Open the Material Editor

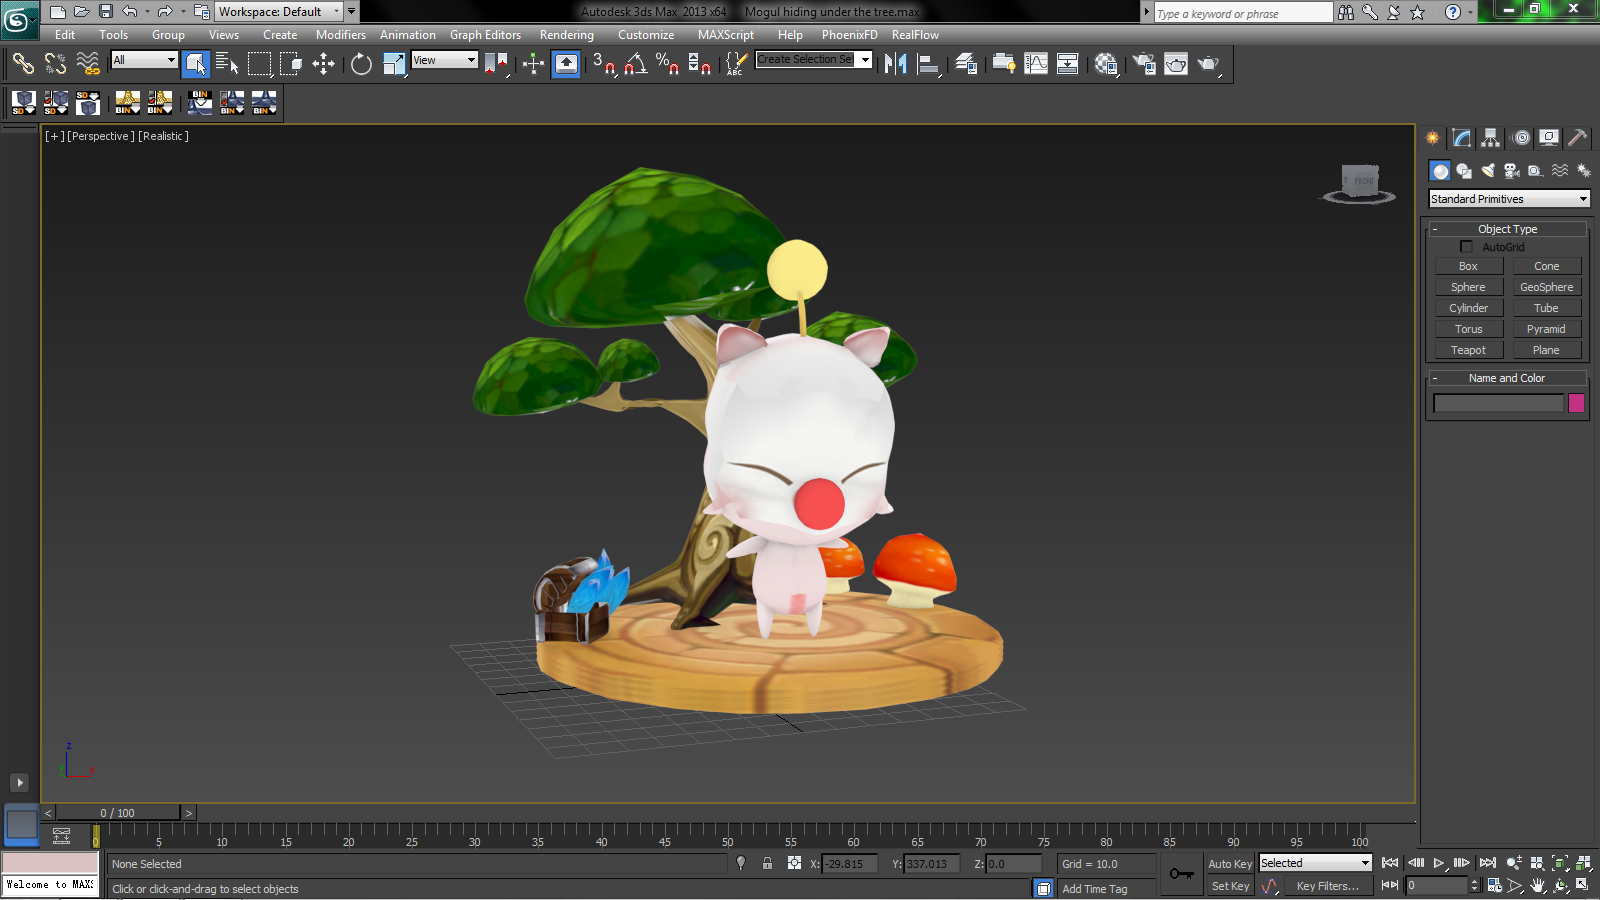(1106, 64)
